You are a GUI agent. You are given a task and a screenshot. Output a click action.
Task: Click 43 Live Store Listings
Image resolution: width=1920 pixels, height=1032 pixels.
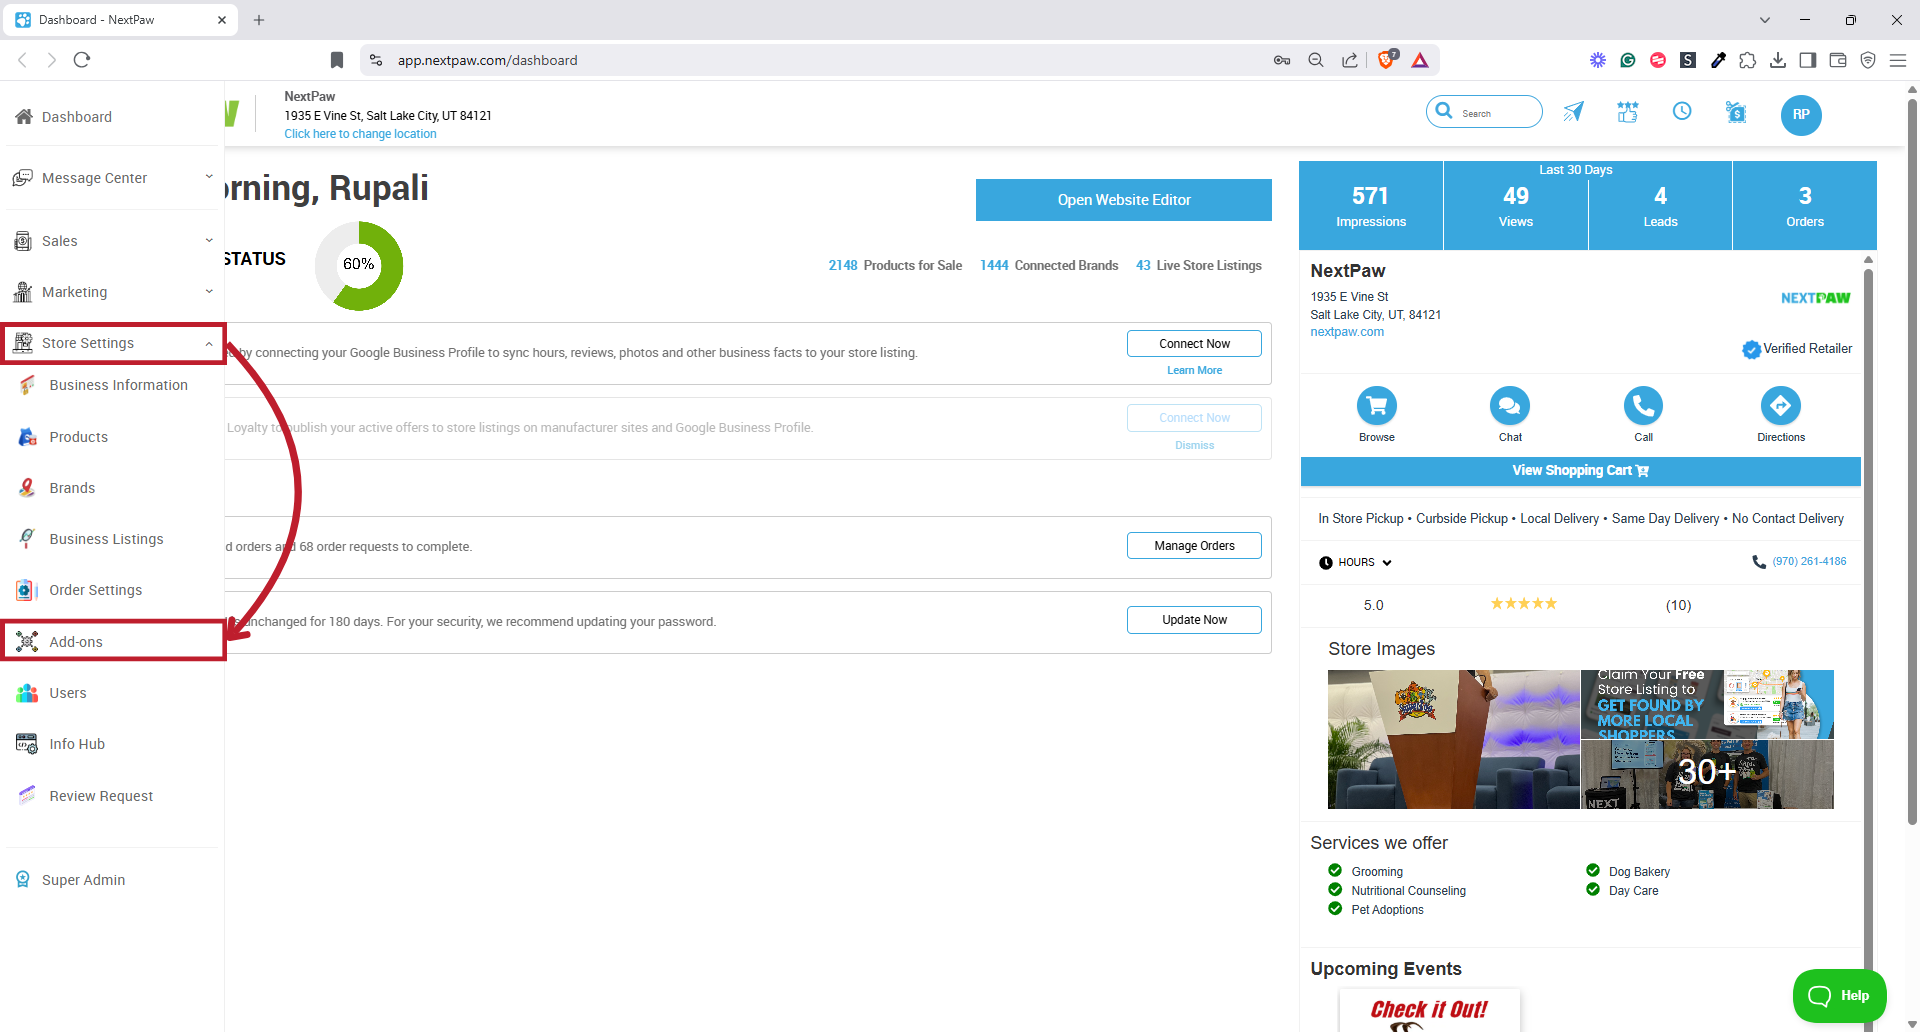coord(1199,265)
